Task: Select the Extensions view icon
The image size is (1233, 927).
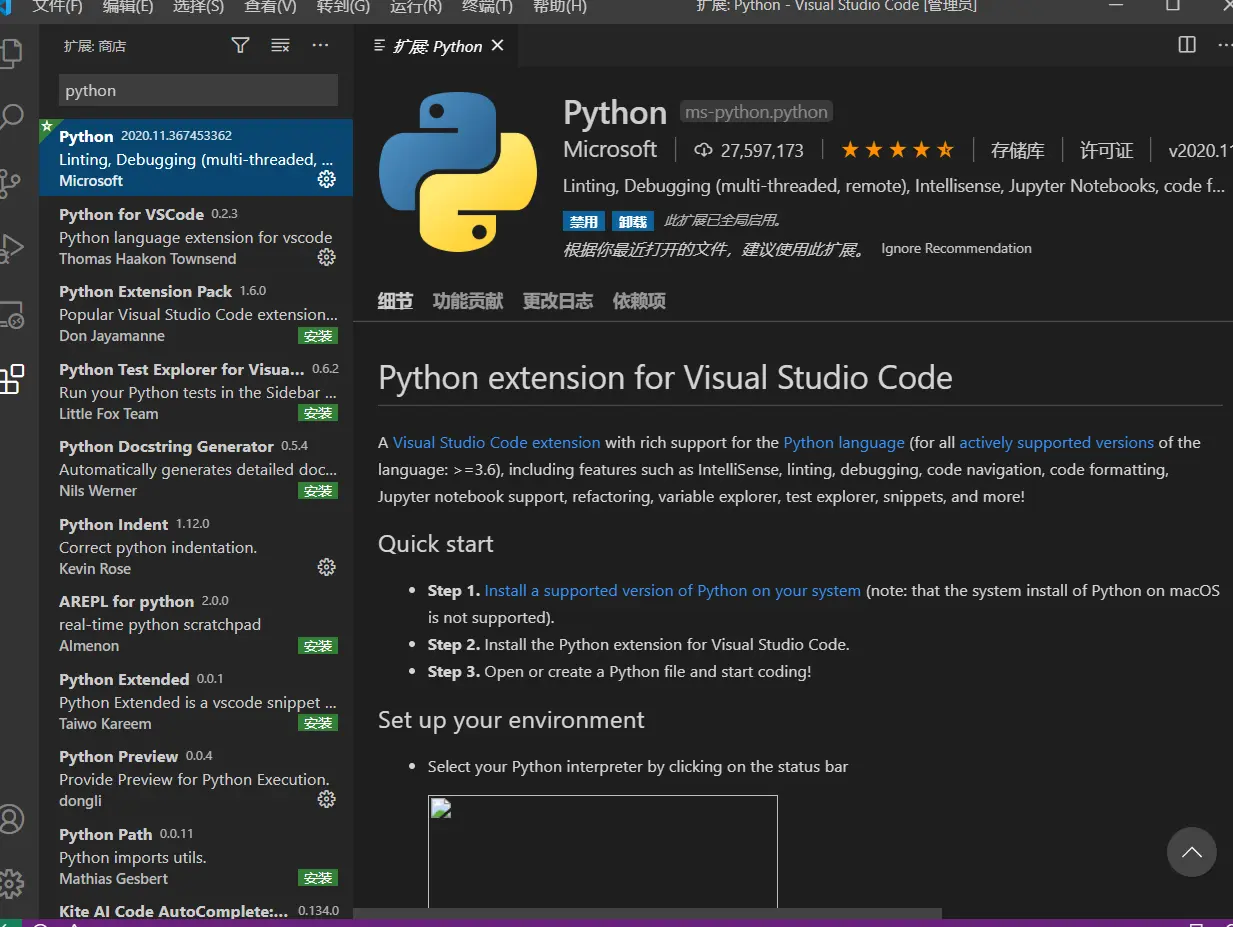Action: (10, 379)
